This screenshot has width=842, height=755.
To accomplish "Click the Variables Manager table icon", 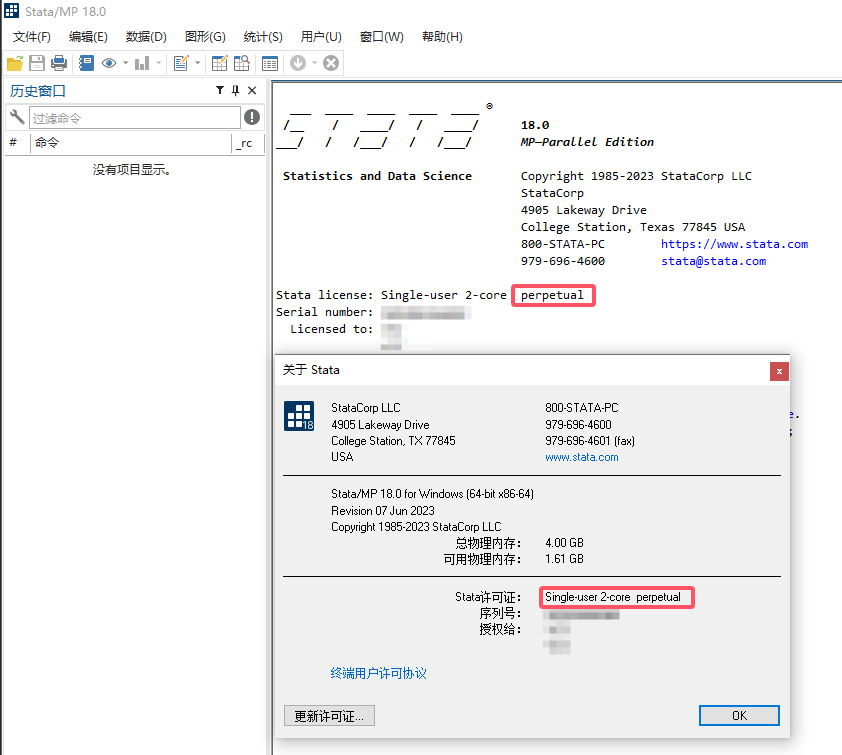I will pos(269,63).
